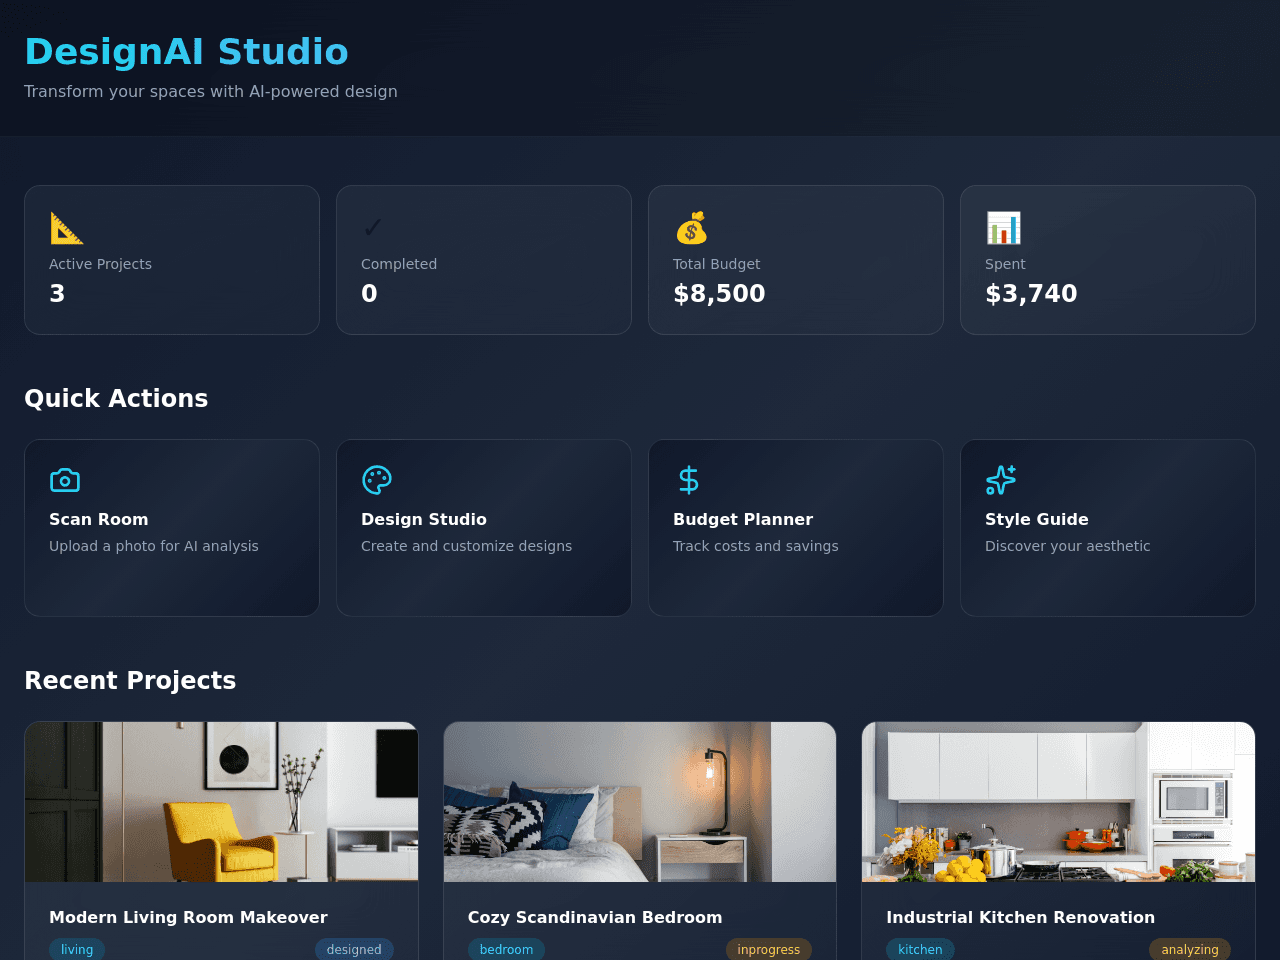Click 'Discover your aesthetic' text

(x=1068, y=546)
